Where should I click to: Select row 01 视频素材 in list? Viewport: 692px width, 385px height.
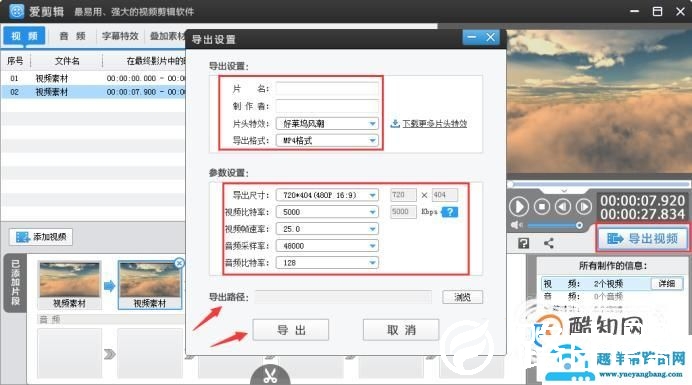(93, 78)
